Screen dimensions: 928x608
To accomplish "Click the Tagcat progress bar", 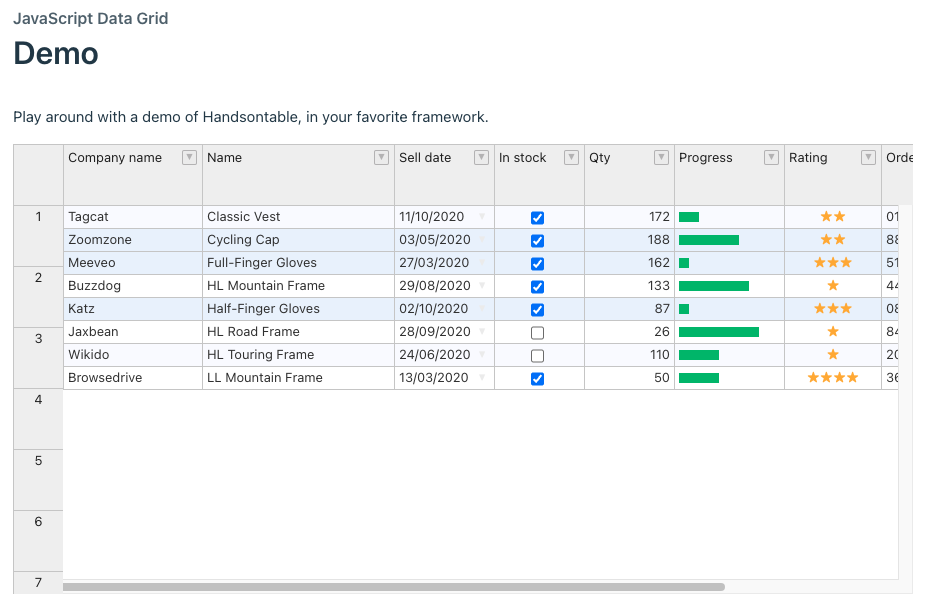I will pyautogui.click(x=689, y=217).
